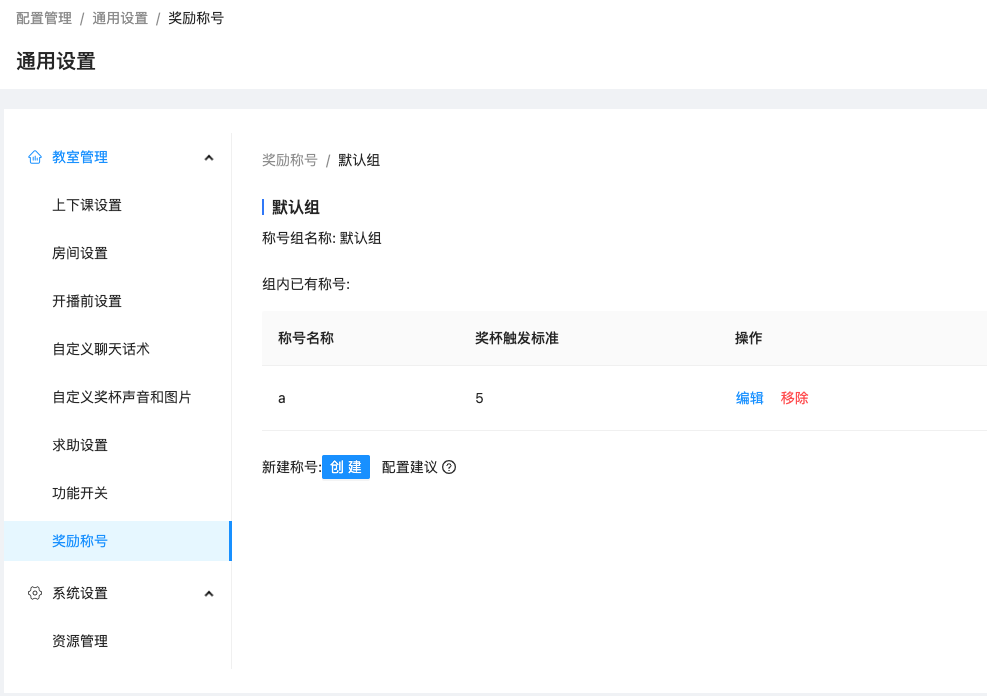
Task: Click the blue 创建 button
Action: pos(345,467)
